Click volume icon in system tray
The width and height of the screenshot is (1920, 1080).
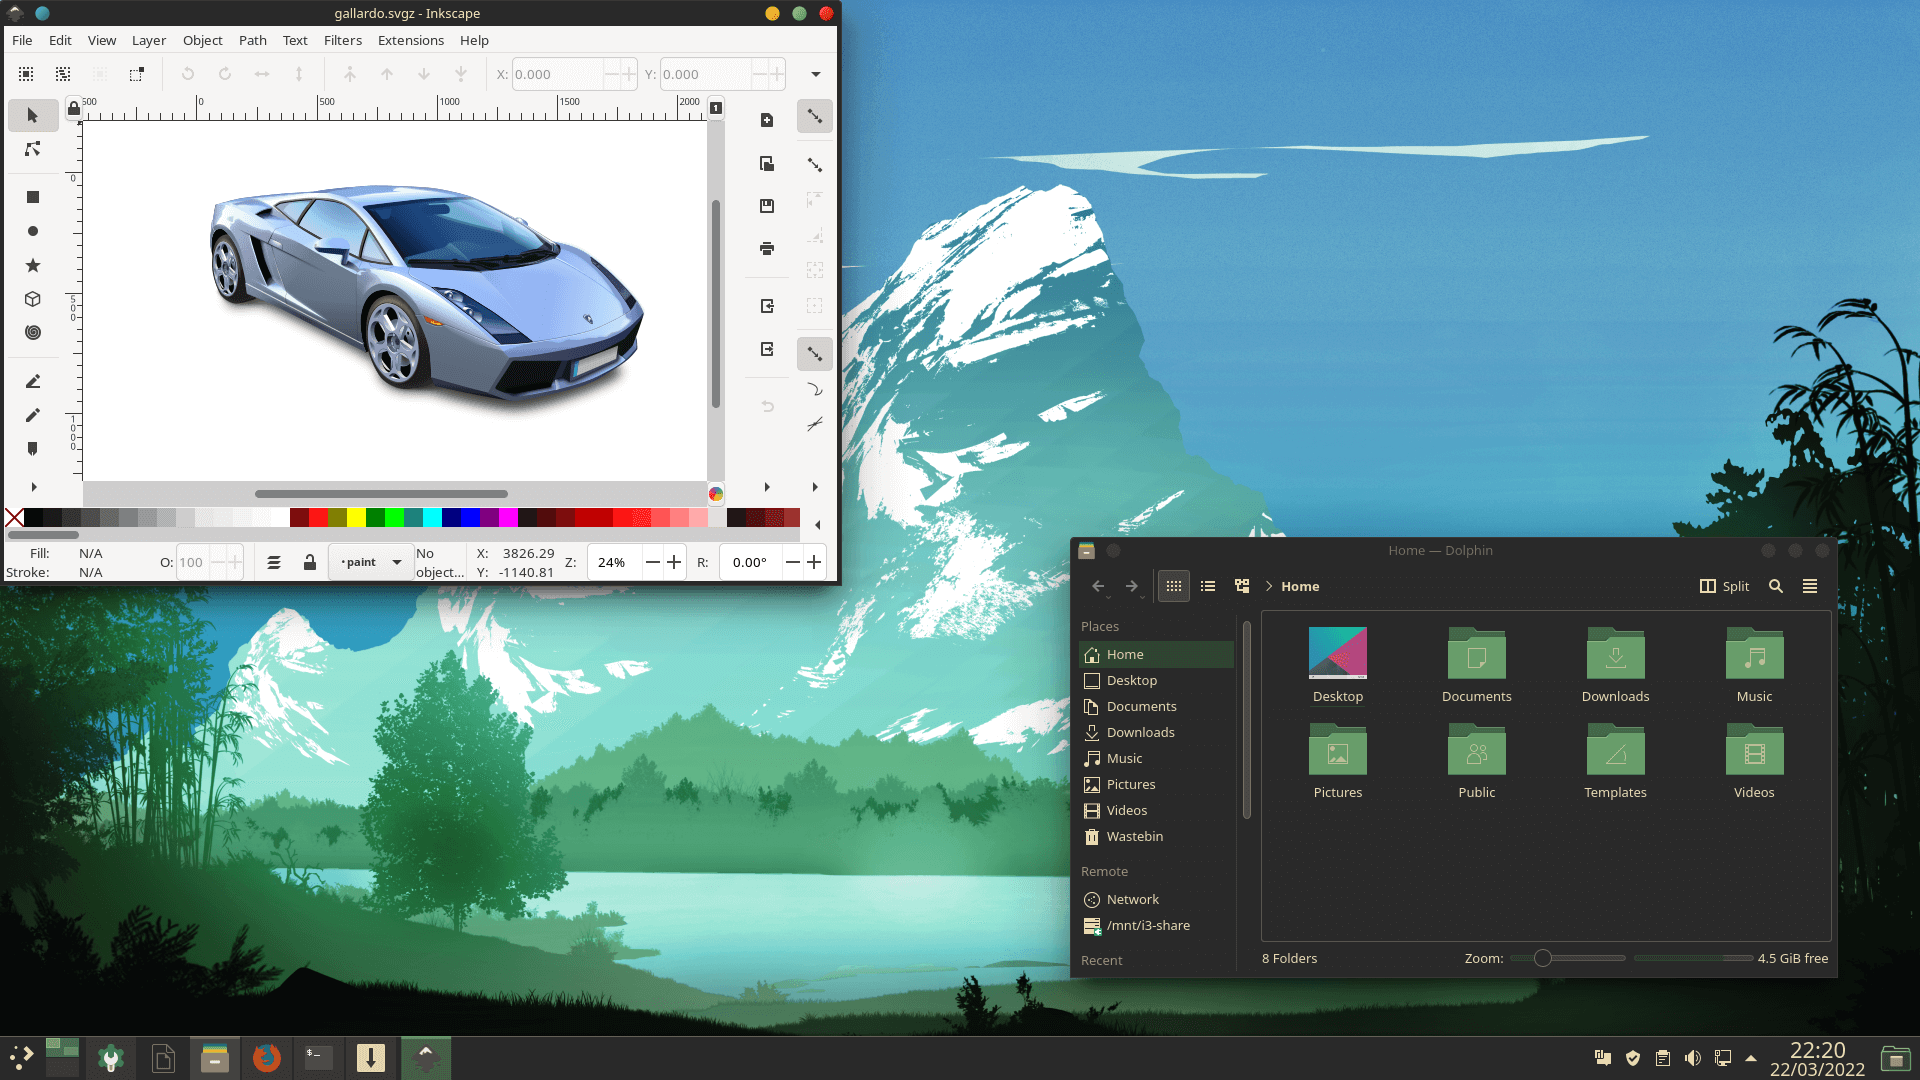coord(1692,1058)
